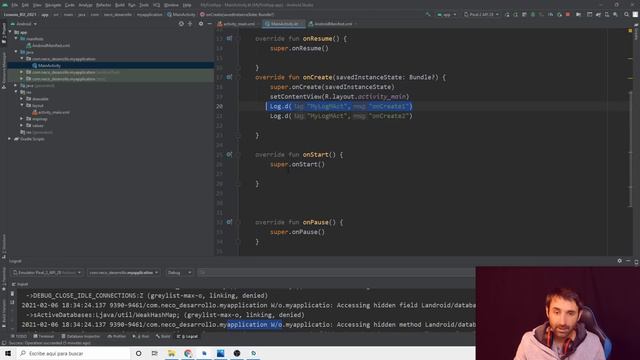This screenshot has width=640, height=360.
Task: Click the make project hammer icon
Action: [x=428, y=14]
